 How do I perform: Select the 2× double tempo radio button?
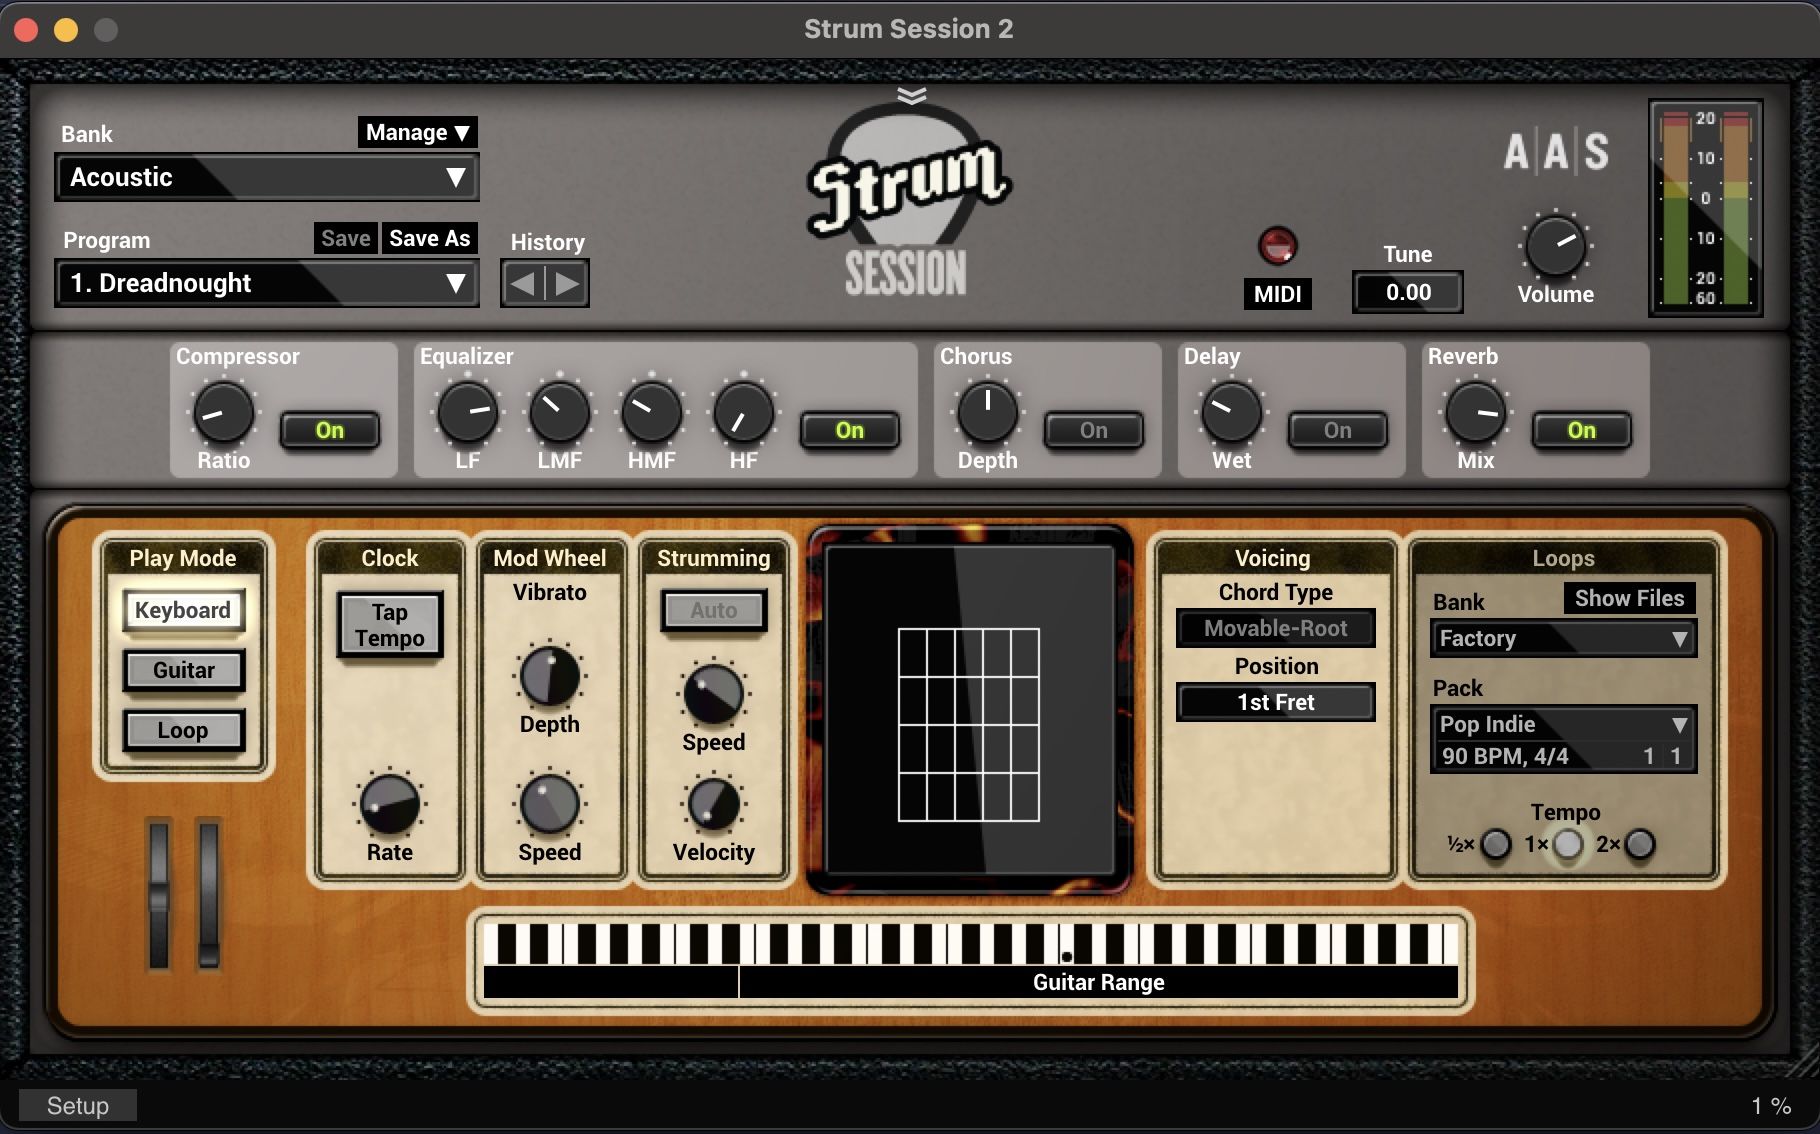tap(1640, 844)
